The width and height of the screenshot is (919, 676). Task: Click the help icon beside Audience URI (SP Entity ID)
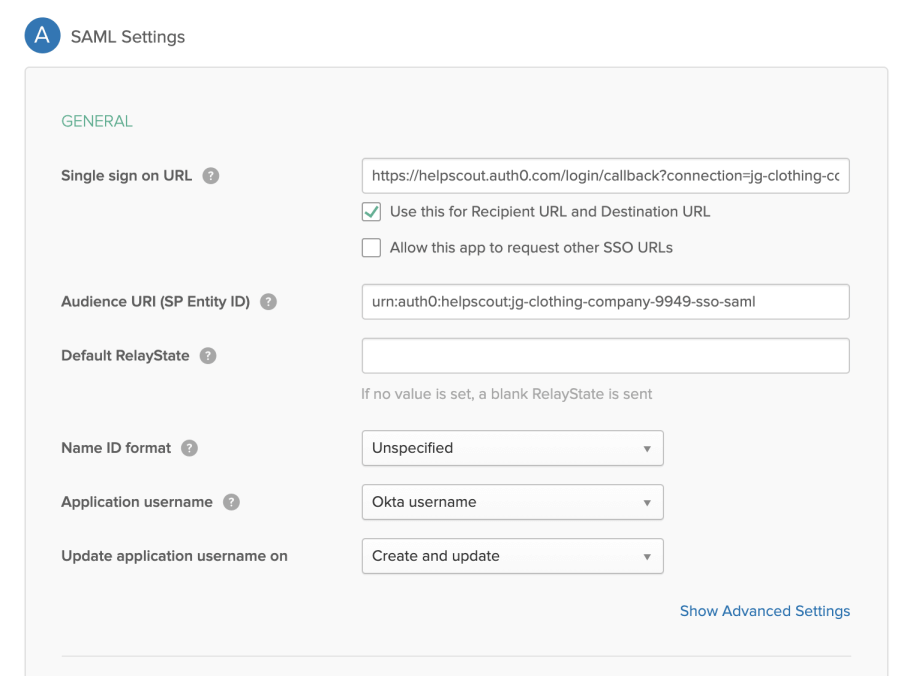[268, 301]
